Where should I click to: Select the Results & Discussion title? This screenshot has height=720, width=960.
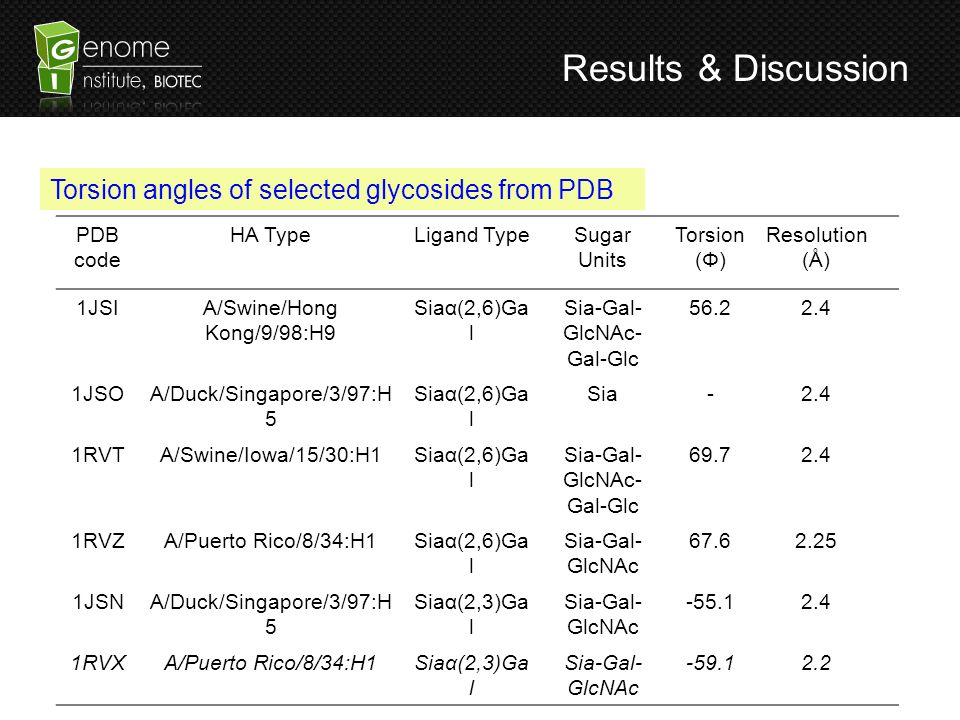[x=735, y=69]
